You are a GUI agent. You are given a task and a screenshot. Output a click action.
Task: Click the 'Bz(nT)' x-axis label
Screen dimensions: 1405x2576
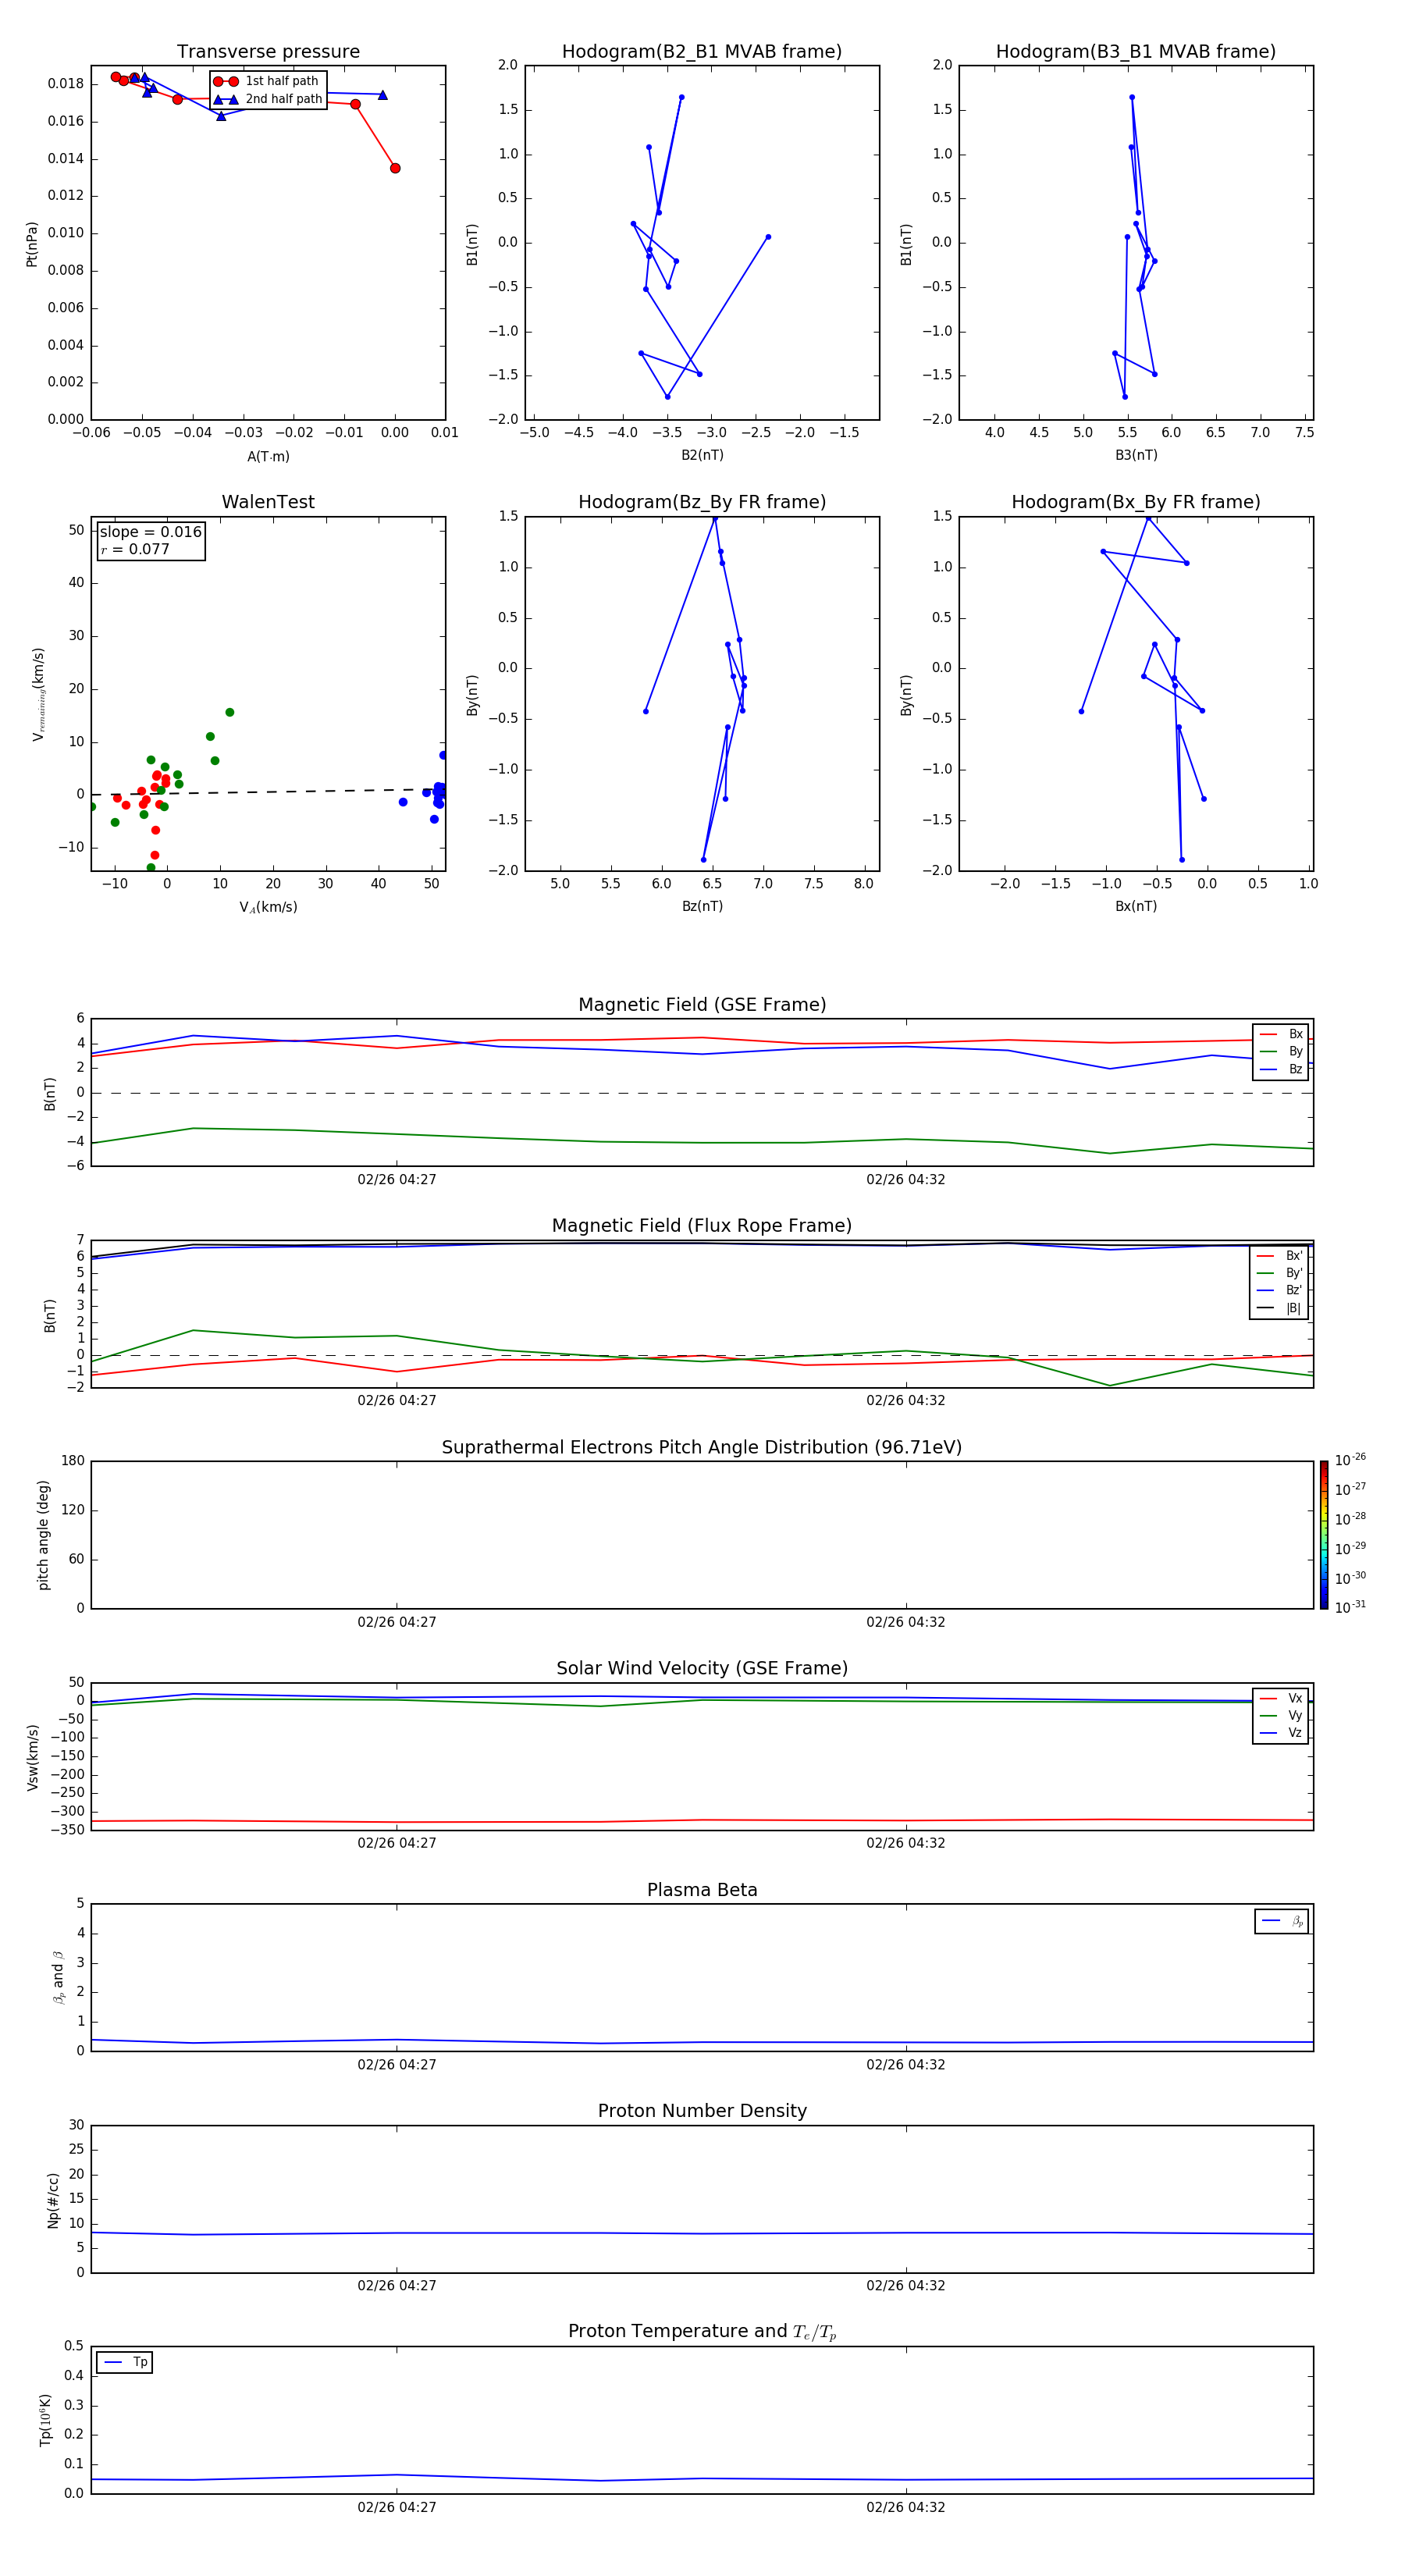point(702,907)
